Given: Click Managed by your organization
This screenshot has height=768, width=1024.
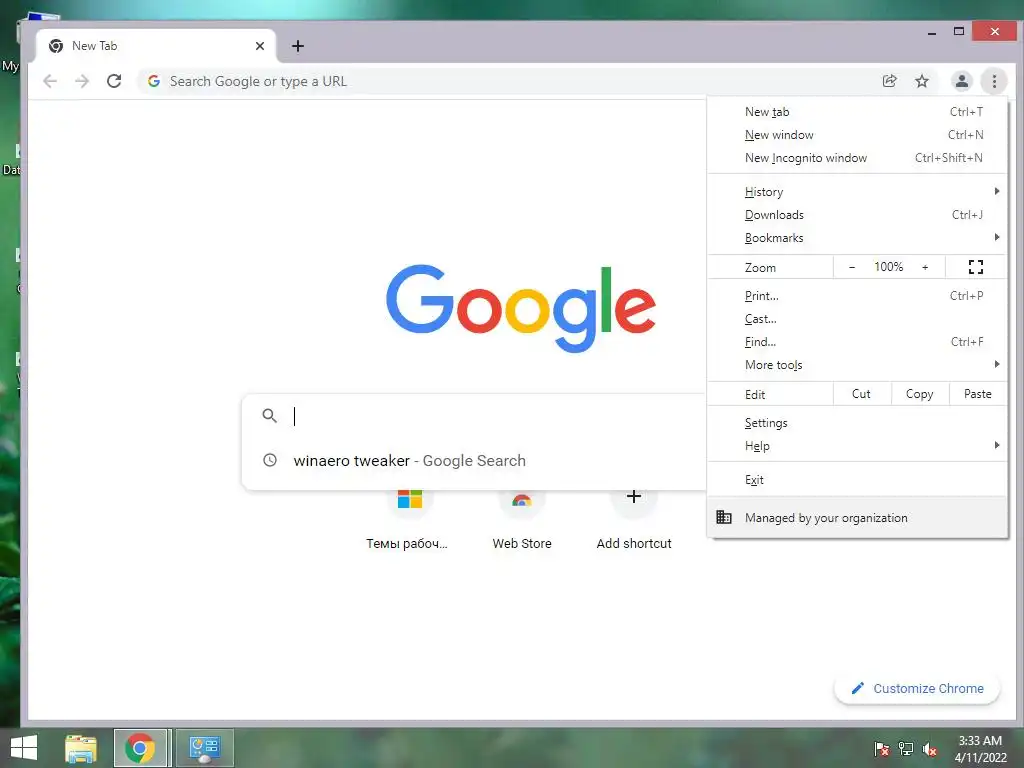Looking at the screenshot, I should click(x=857, y=517).
